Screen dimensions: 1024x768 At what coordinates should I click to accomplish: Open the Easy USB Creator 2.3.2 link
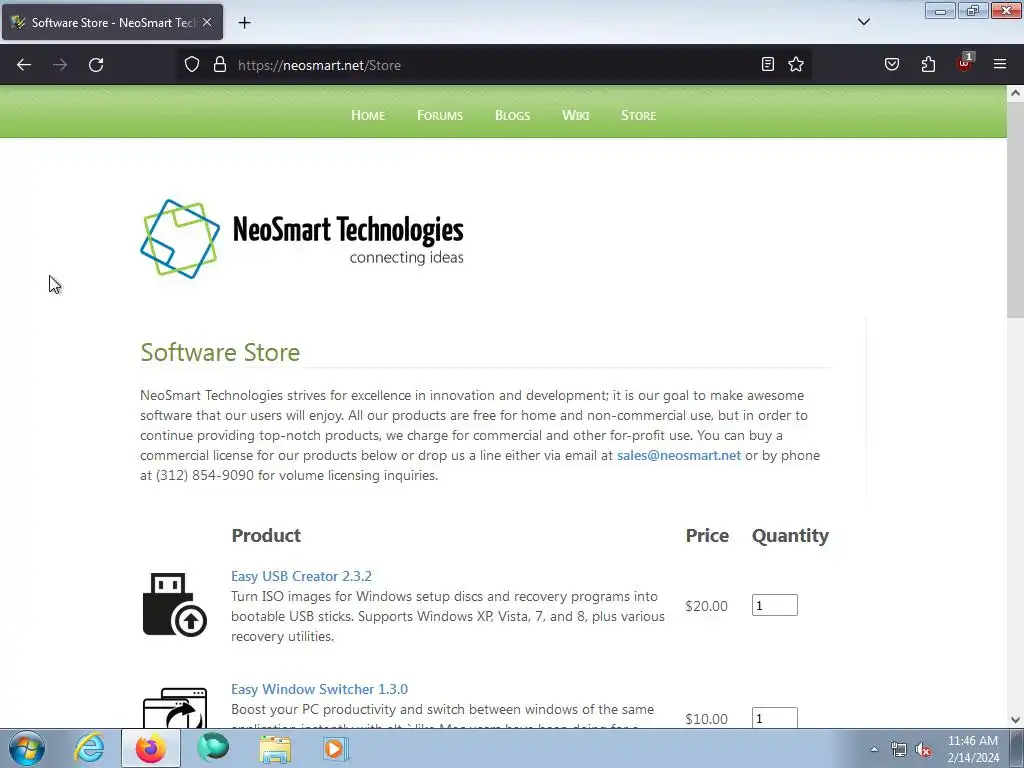coord(301,576)
